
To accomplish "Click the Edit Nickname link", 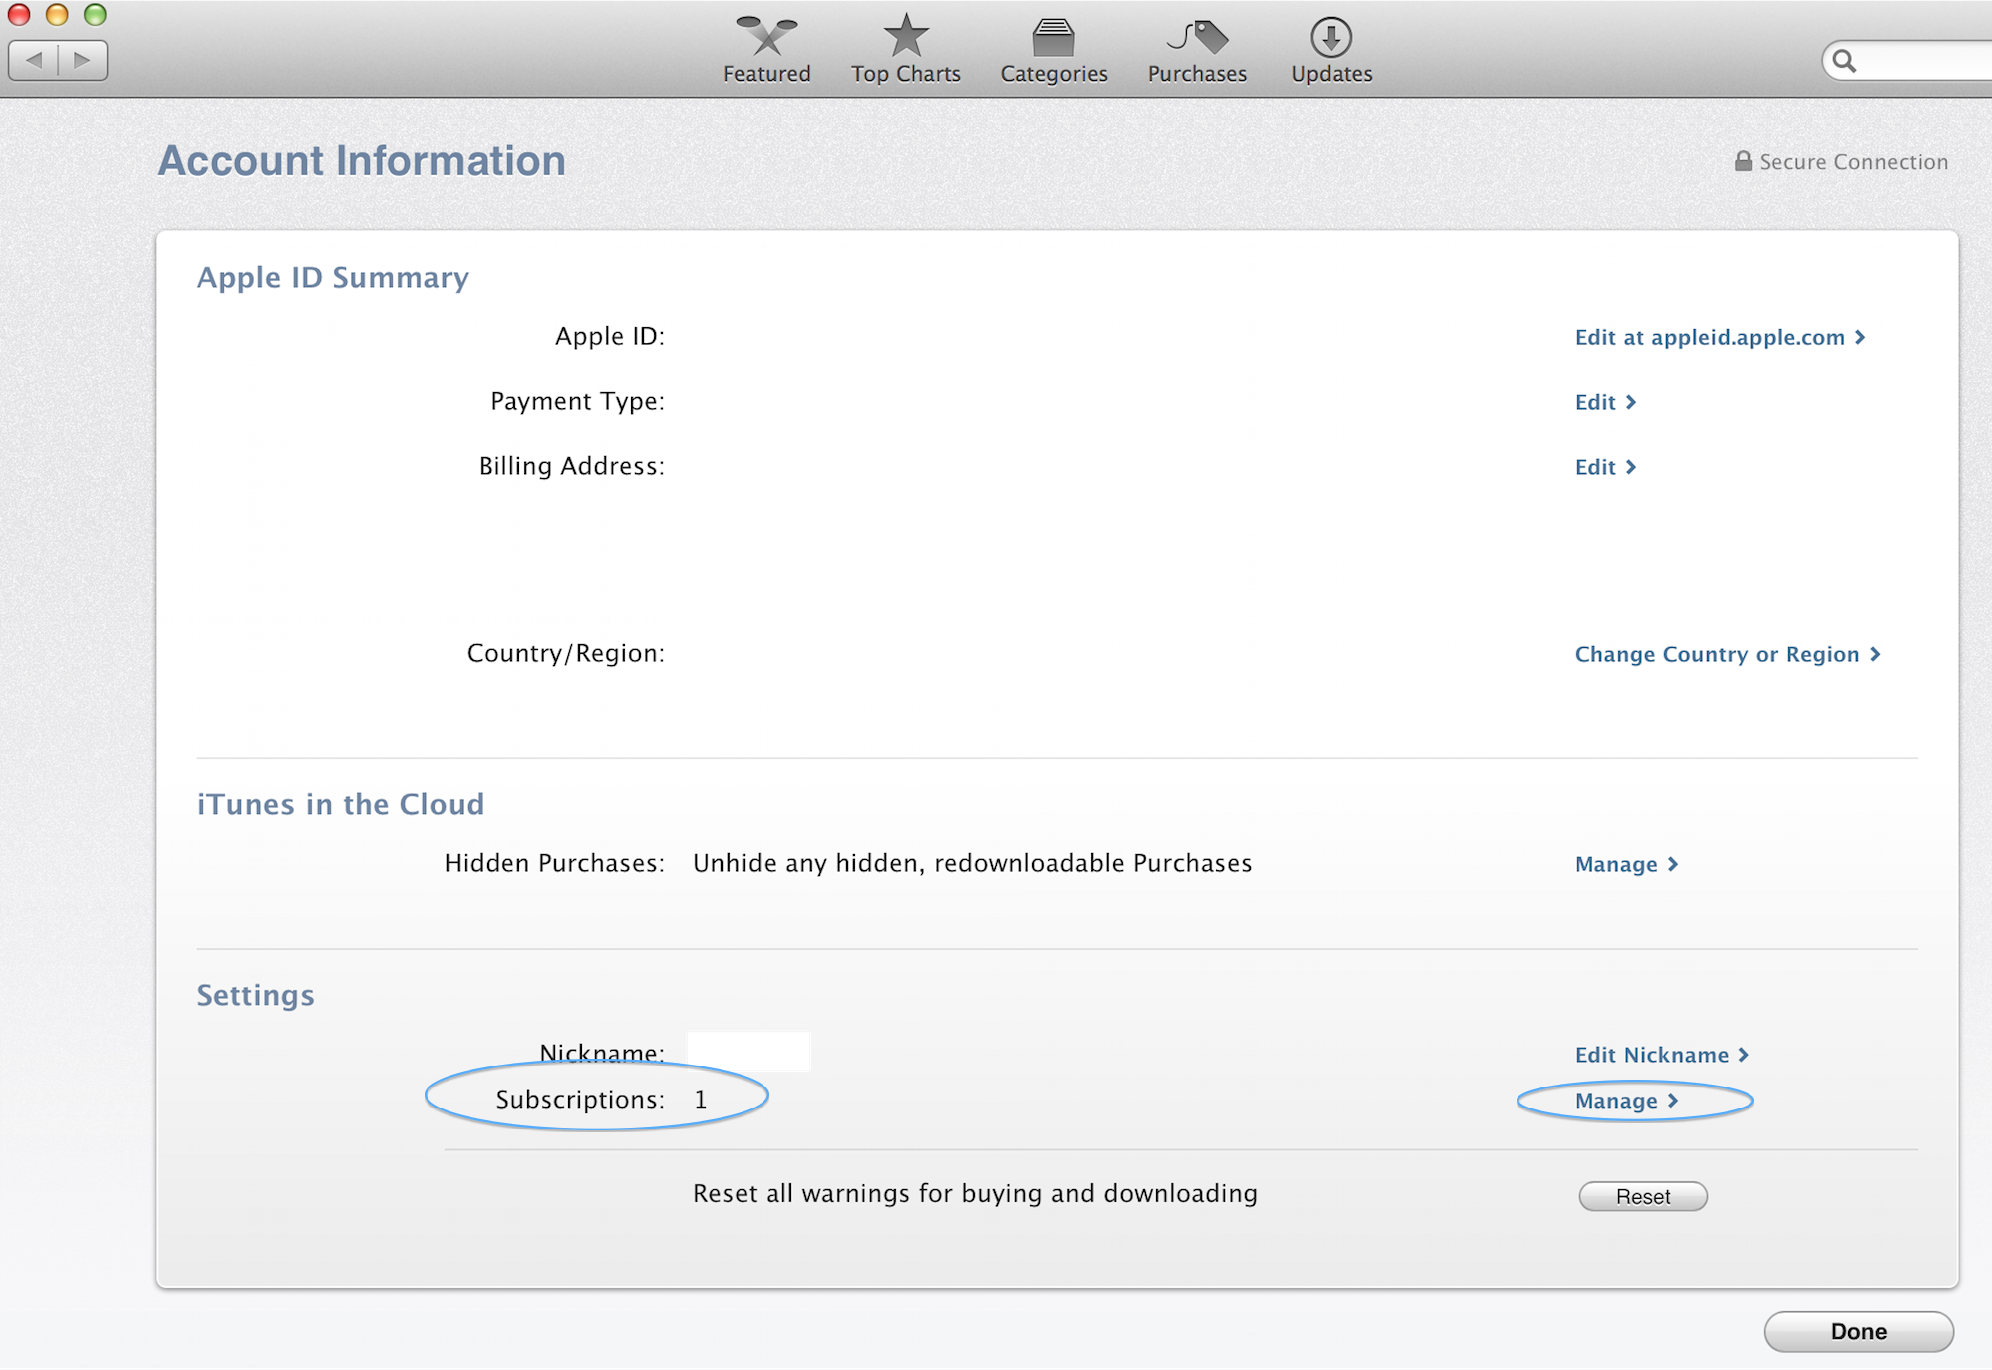I will 1661,1055.
